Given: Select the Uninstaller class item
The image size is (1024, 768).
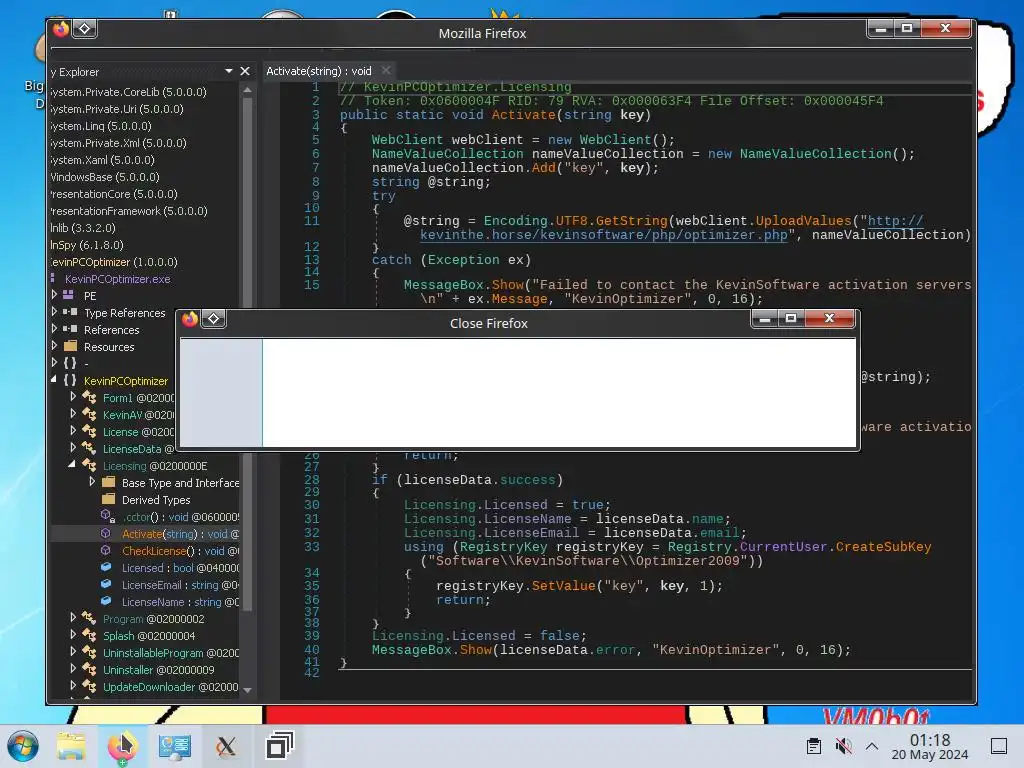Looking at the screenshot, I should pos(159,670).
